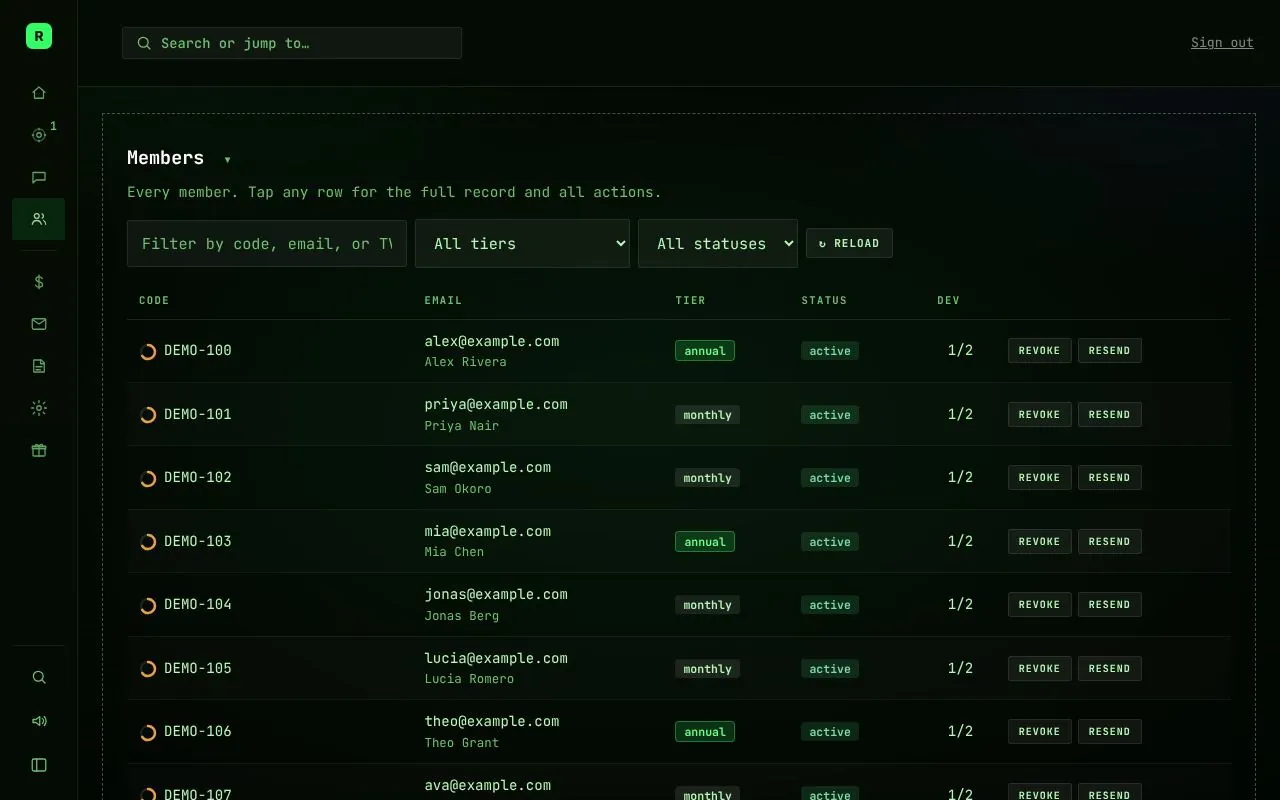1280x800 pixels.
Task: Select the Members people icon in sidebar
Action: [x=39, y=219]
